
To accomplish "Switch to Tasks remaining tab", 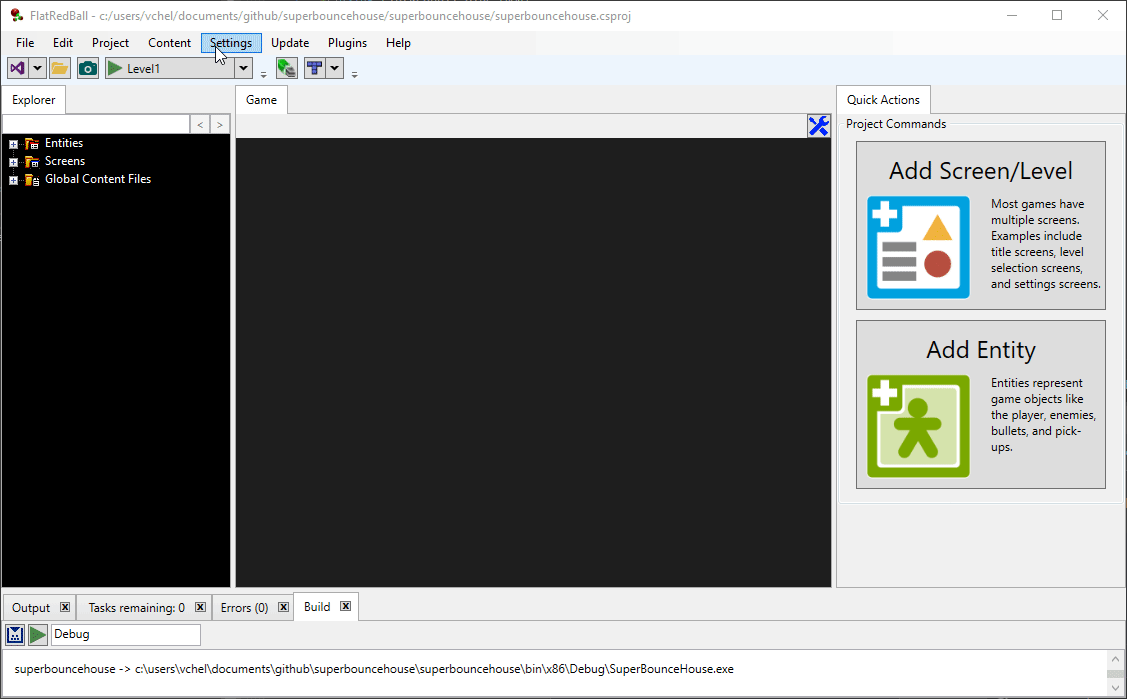I will 137,608.
